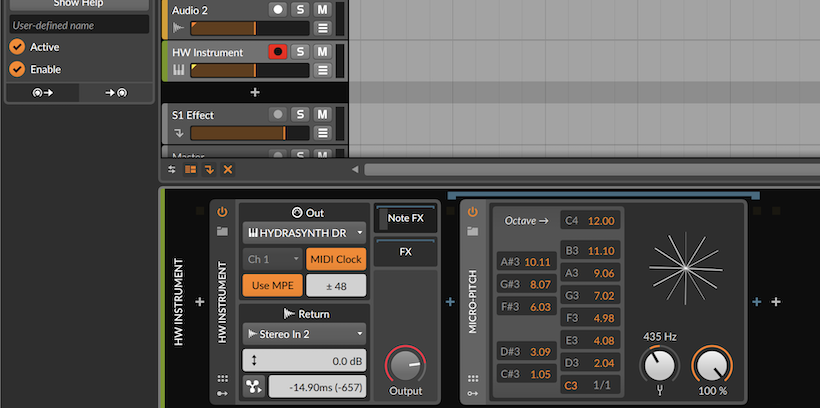Click the C3 1/1 root note cell

click(590, 386)
